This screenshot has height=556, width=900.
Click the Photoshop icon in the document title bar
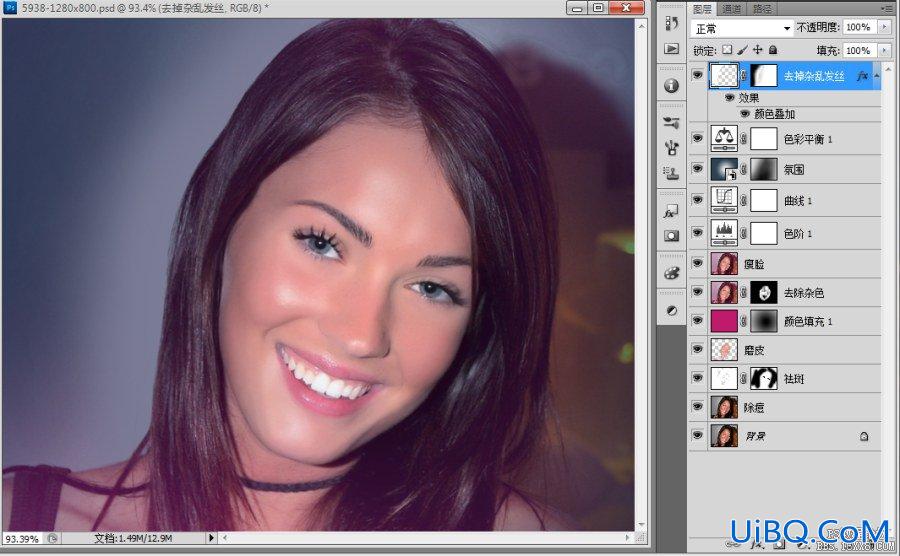click(10, 7)
